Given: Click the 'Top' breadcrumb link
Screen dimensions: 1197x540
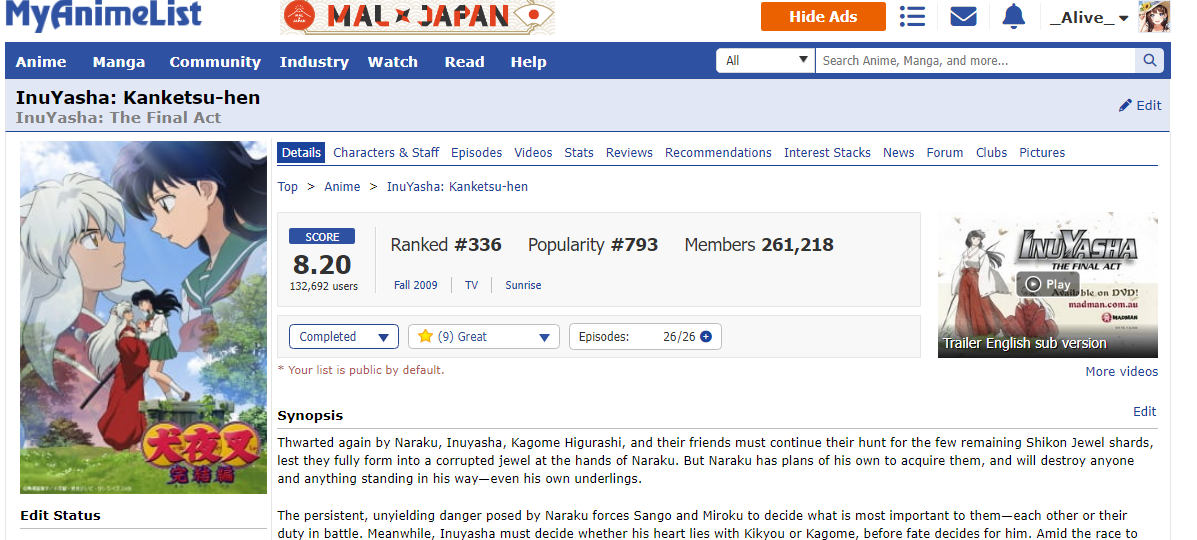Looking at the screenshot, I should pos(287,186).
